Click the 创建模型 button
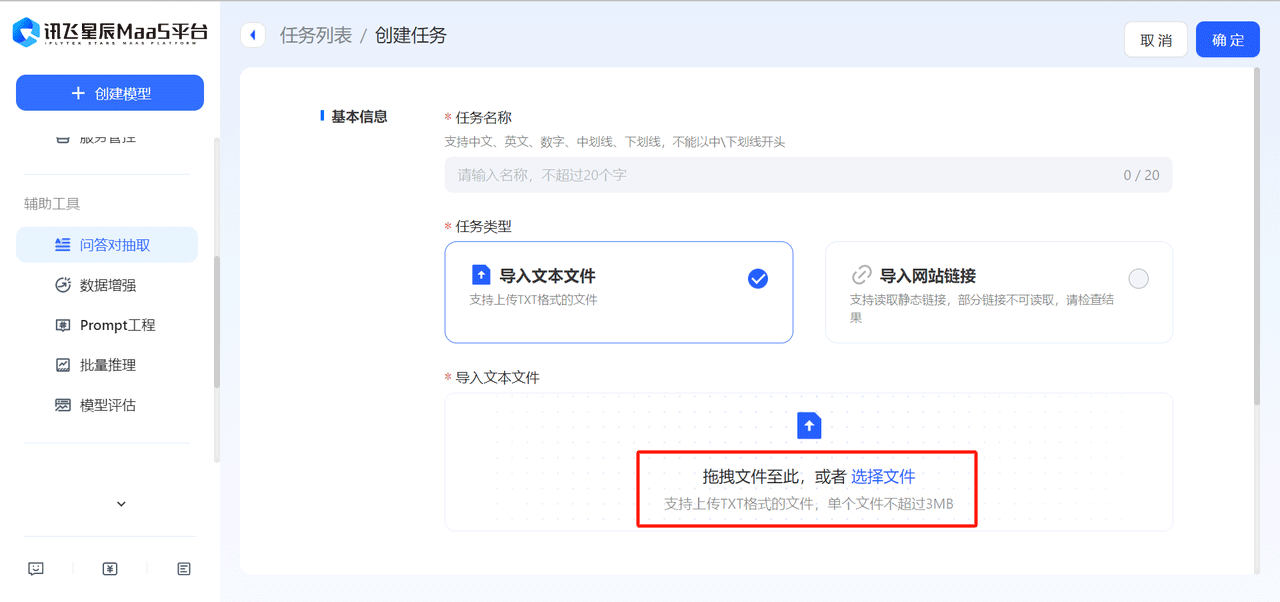The image size is (1280, 602). click(x=110, y=93)
